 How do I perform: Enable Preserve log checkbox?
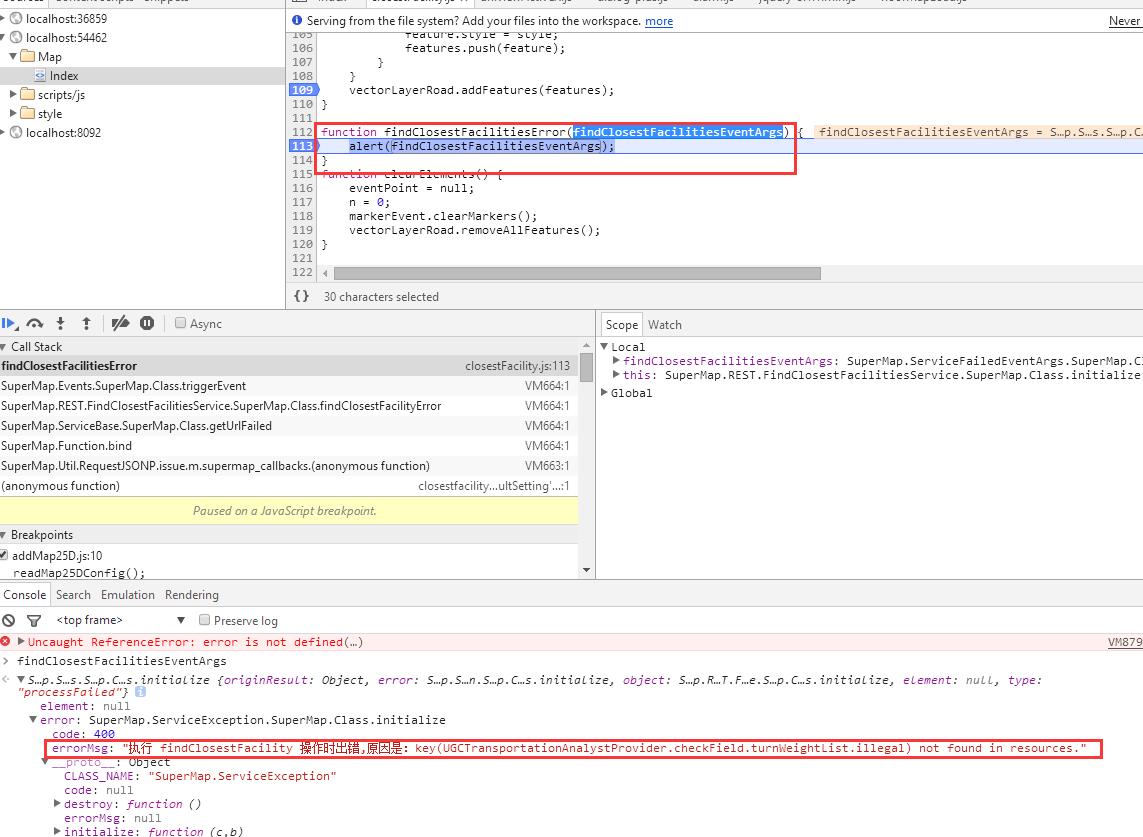coord(205,620)
